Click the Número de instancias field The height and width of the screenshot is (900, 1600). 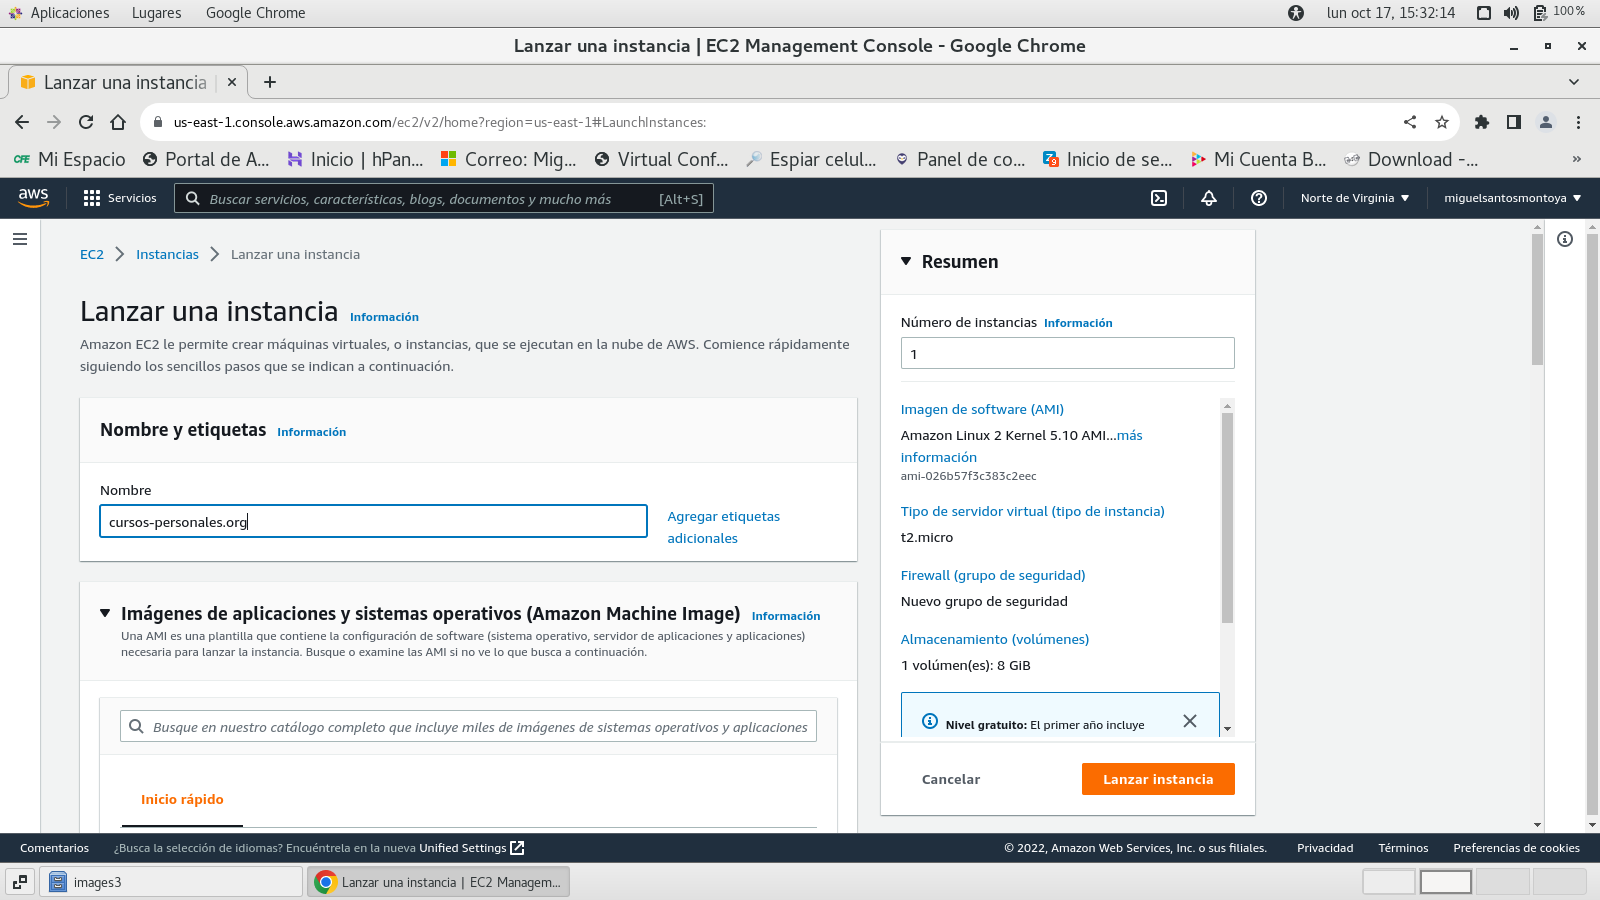click(1067, 353)
